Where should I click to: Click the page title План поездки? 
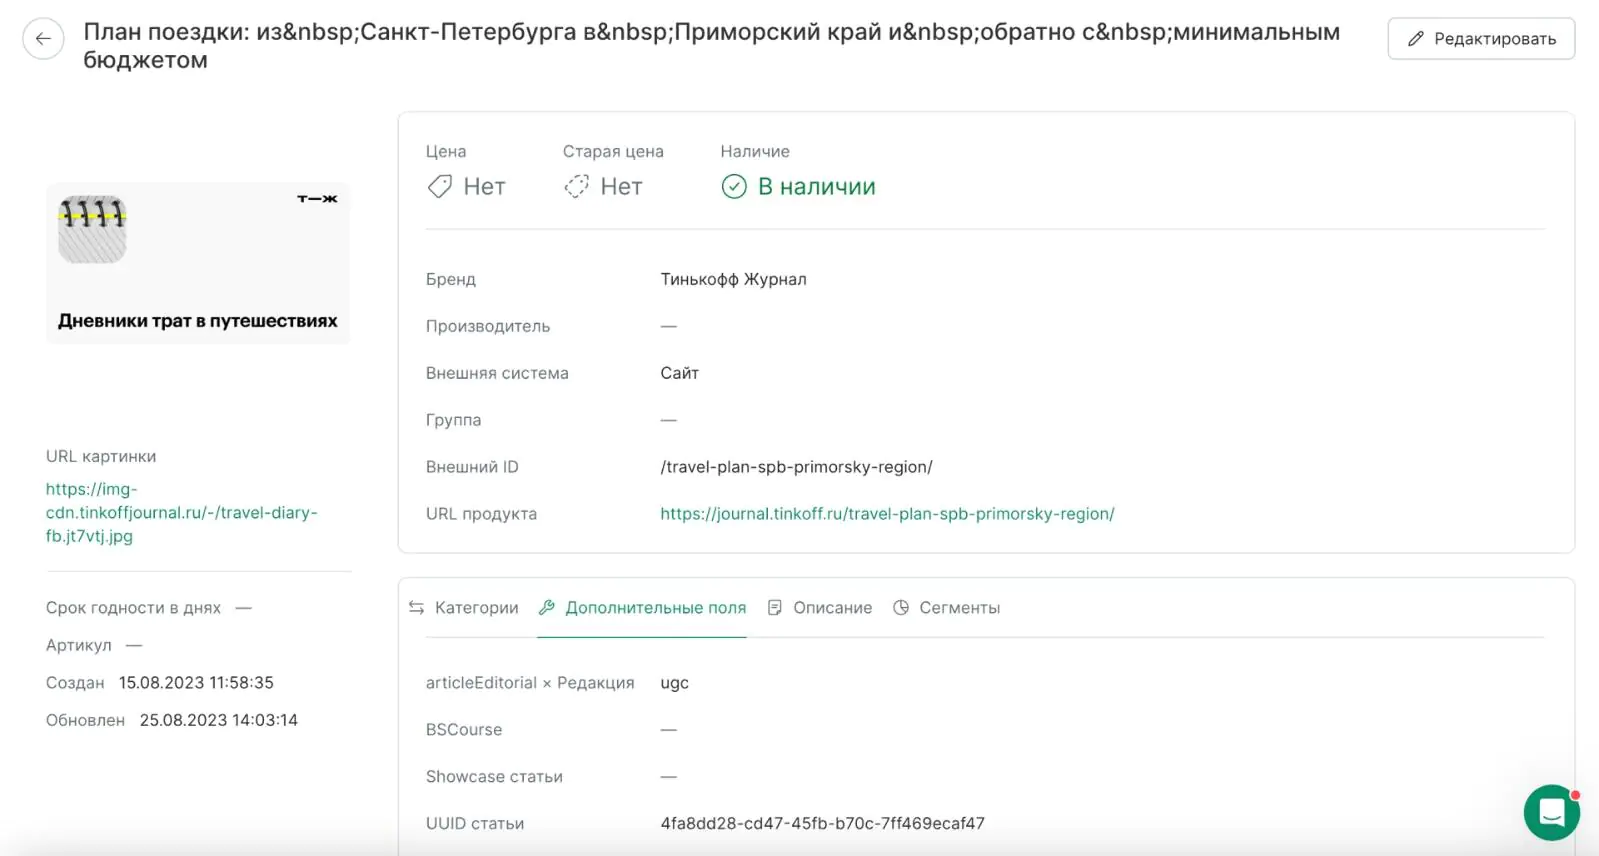click(712, 46)
